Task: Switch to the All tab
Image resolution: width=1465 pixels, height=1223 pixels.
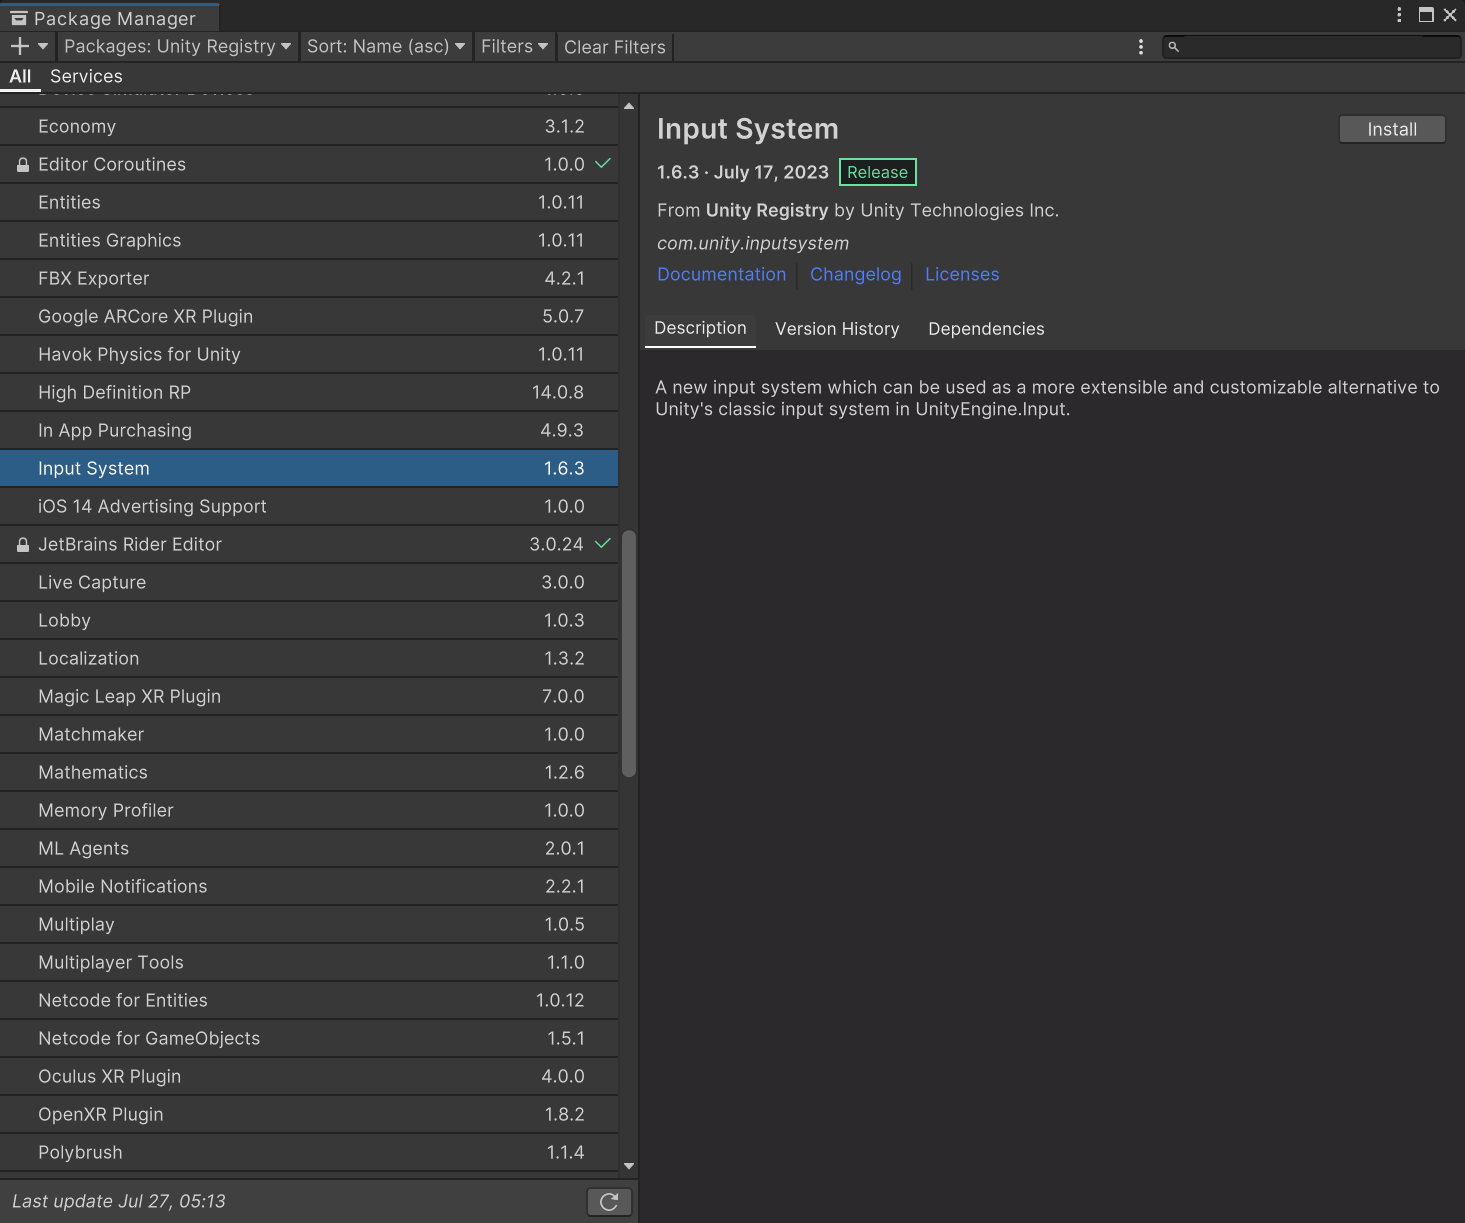Action: coord(20,76)
